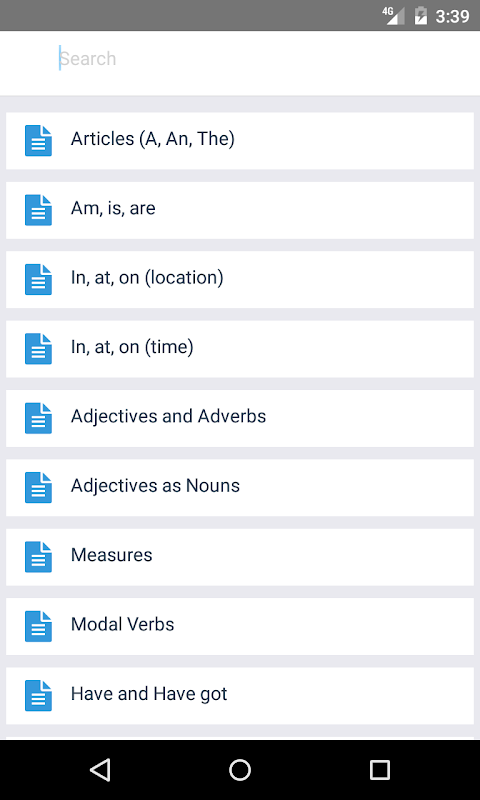Open the Am, is, are topic
The height and width of the screenshot is (800, 480).
coord(240,210)
